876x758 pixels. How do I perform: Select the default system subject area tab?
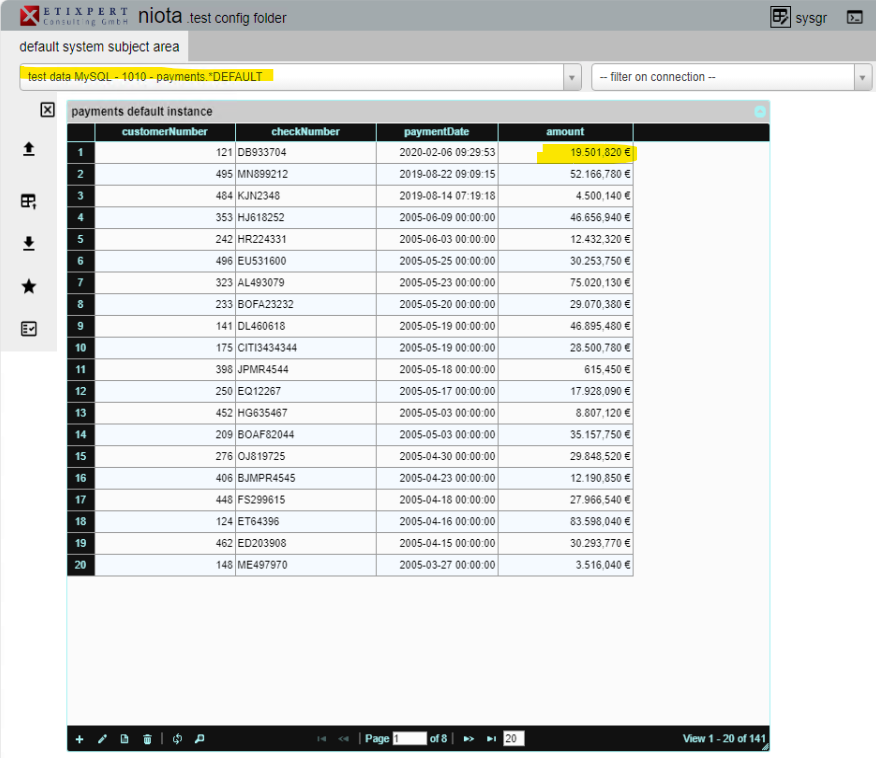point(99,47)
